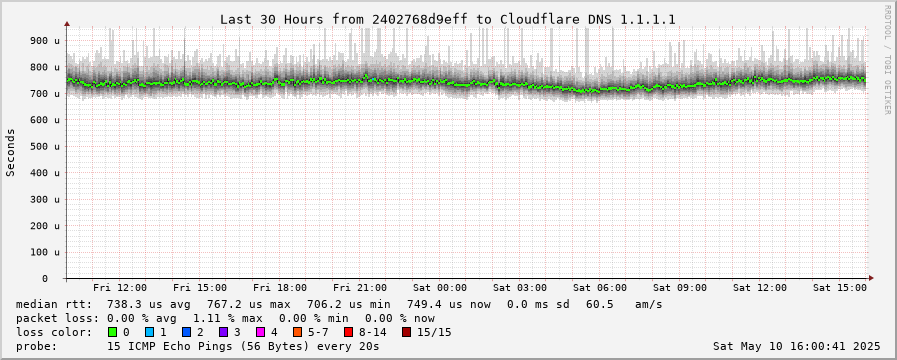Viewport: 897px width, 360px height.
Task: Click the Fri 18:00 time axis label
Action: [280, 288]
